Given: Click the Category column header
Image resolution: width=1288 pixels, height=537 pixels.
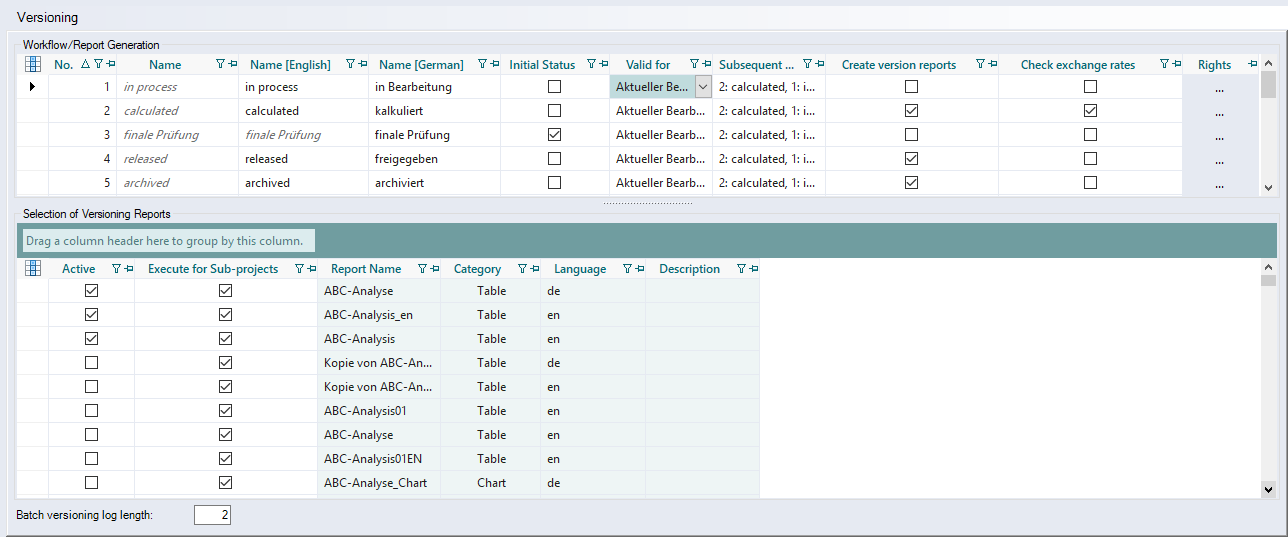Looking at the screenshot, I should [x=477, y=268].
